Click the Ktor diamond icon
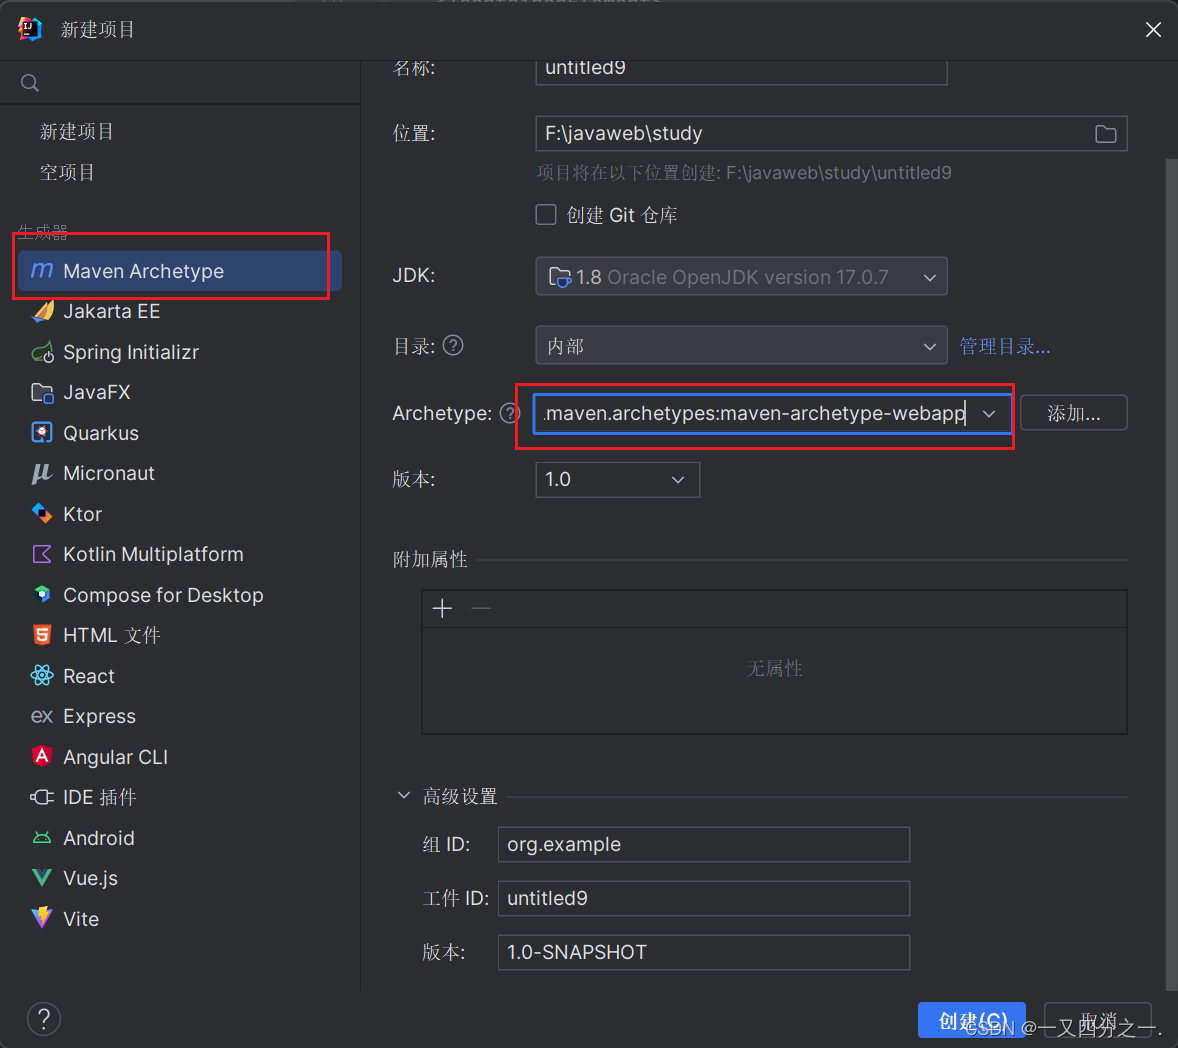This screenshot has height=1048, width=1178. (42, 514)
